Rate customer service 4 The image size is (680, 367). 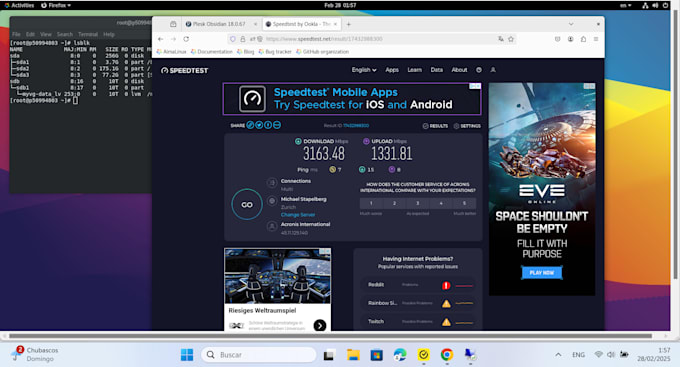441,203
